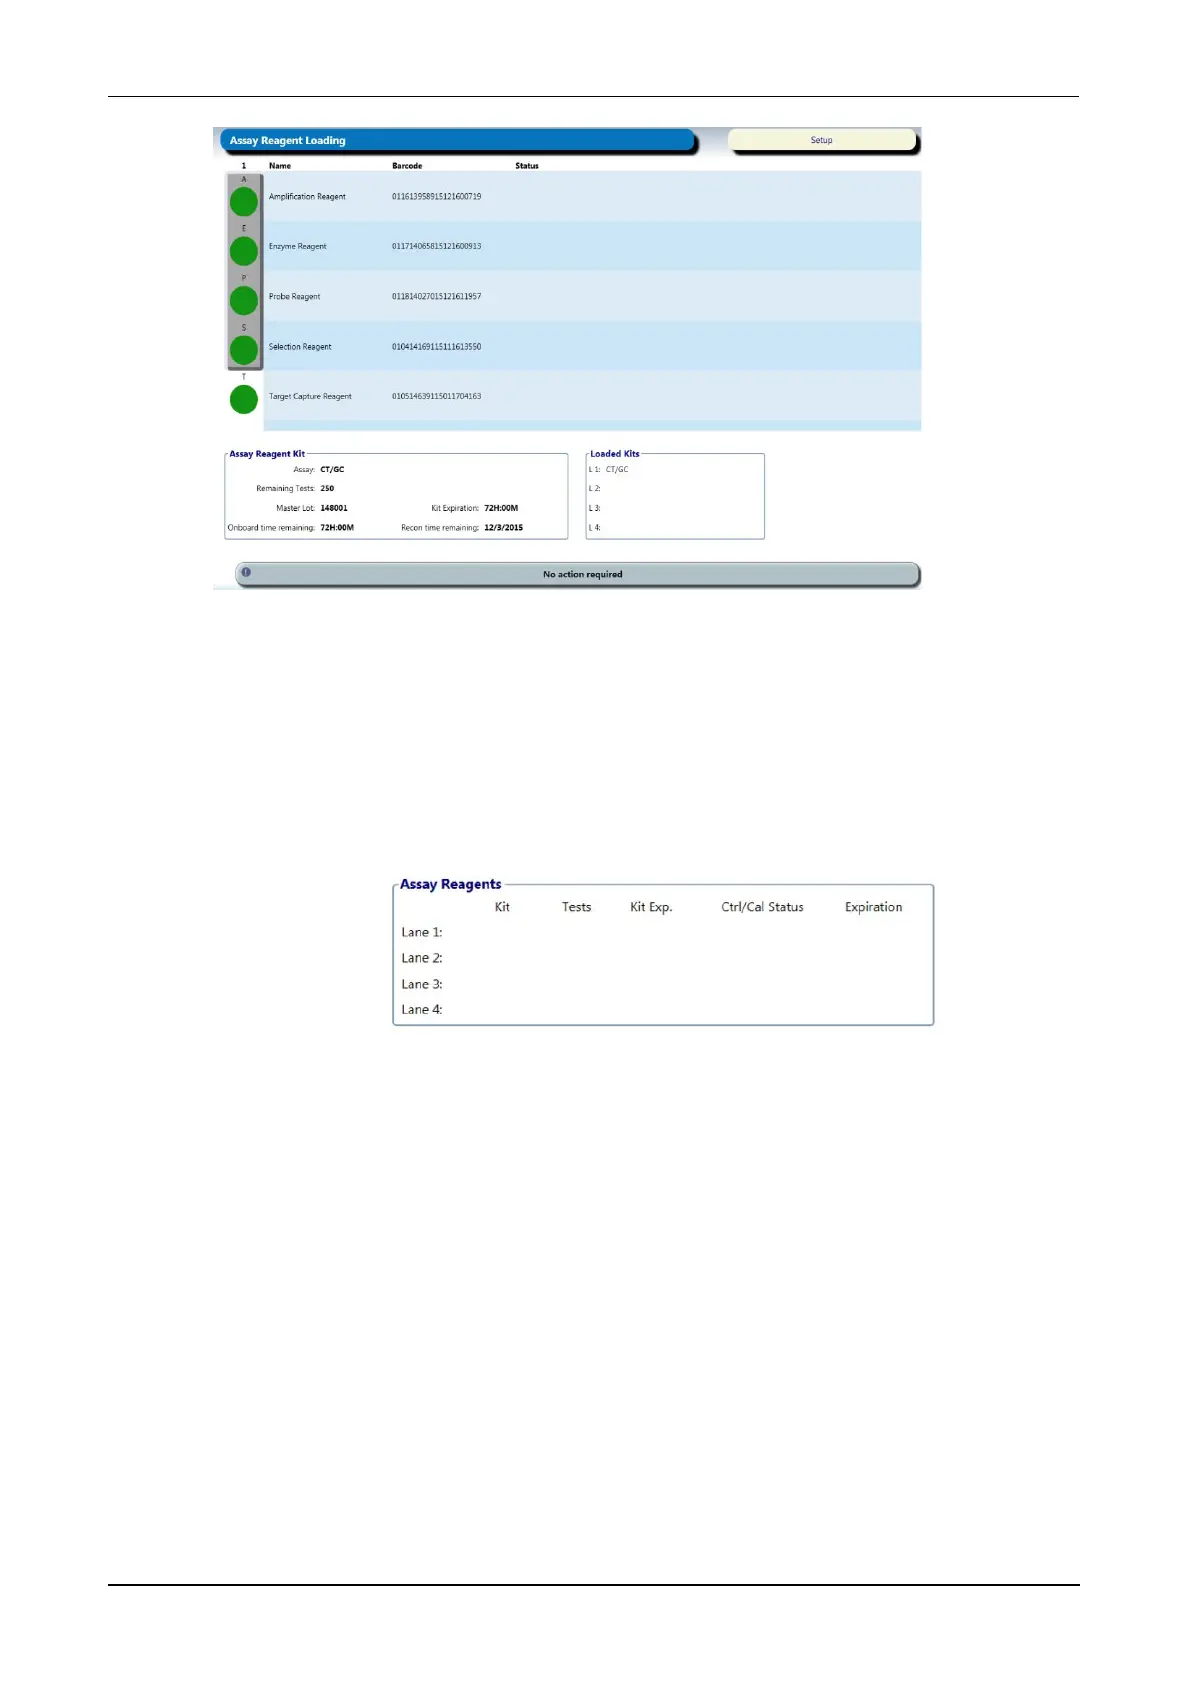Click the Kit Expiration value 72H:00M

pyautogui.click(x=501, y=508)
